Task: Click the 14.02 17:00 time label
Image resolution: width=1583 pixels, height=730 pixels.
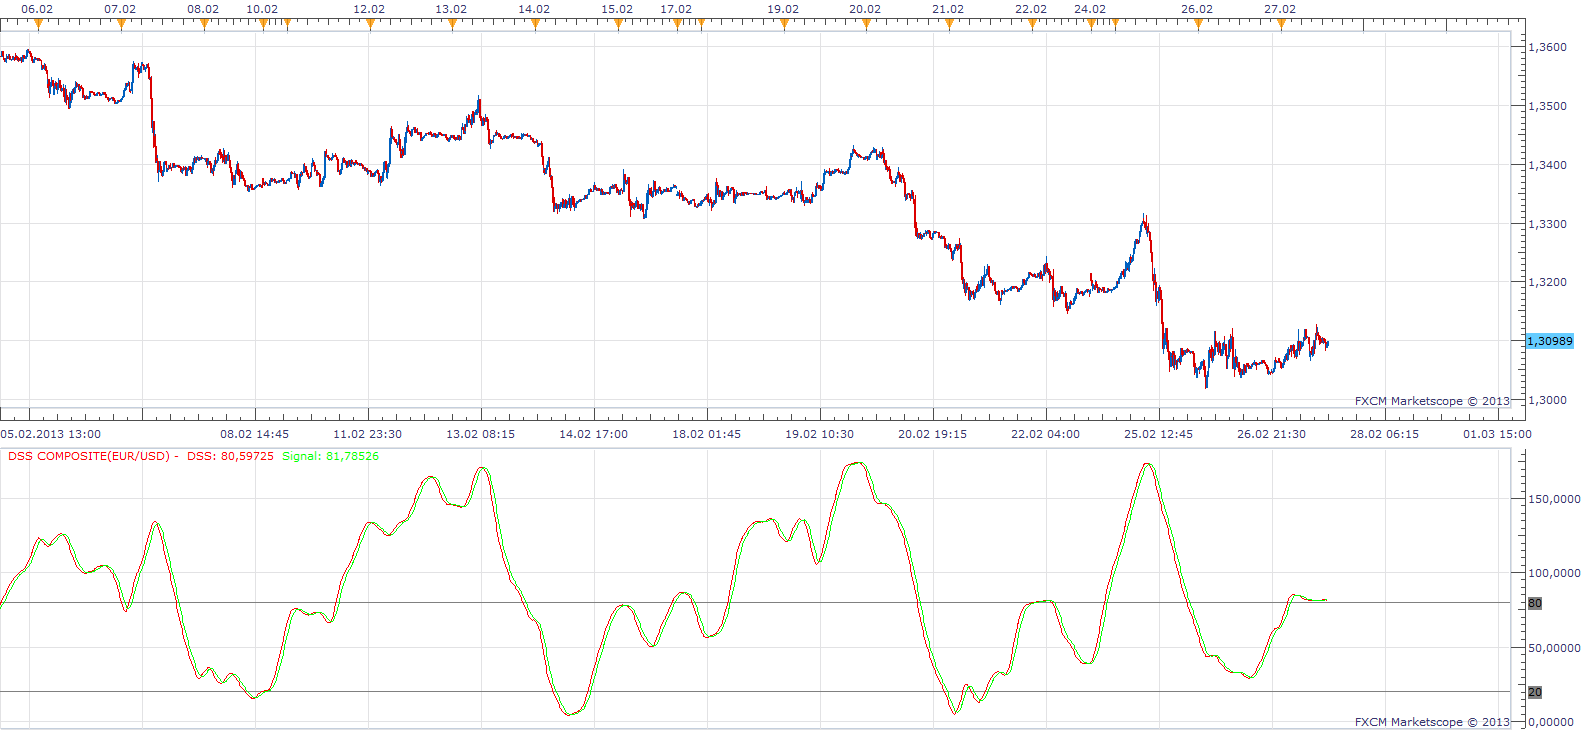Action: click(593, 434)
